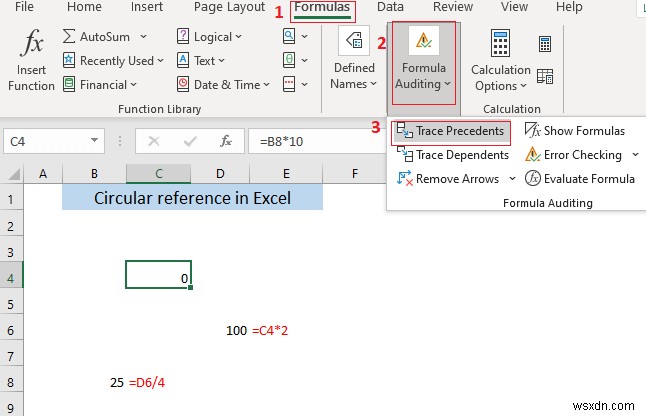646x416 pixels.
Task: Select column D header
Action: (x=220, y=174)
